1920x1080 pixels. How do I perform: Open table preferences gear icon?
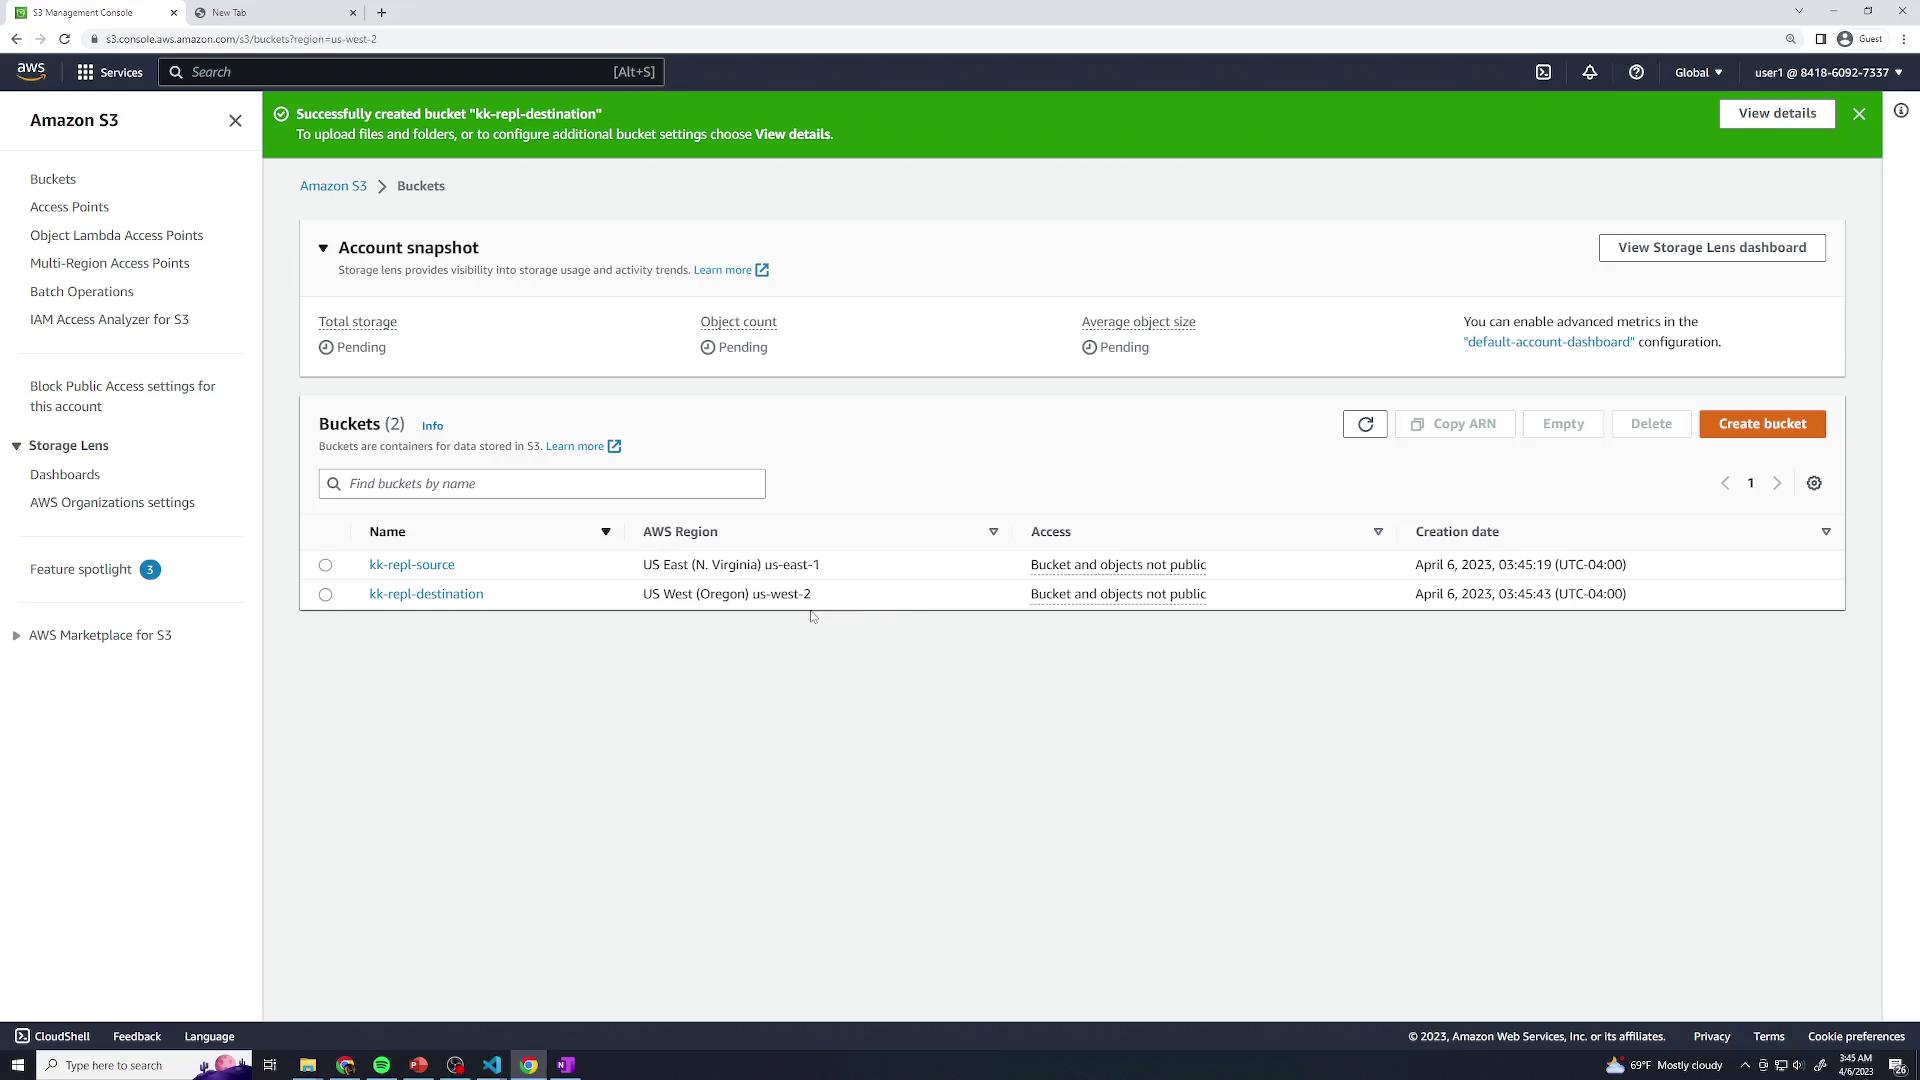coord(1814,483)
